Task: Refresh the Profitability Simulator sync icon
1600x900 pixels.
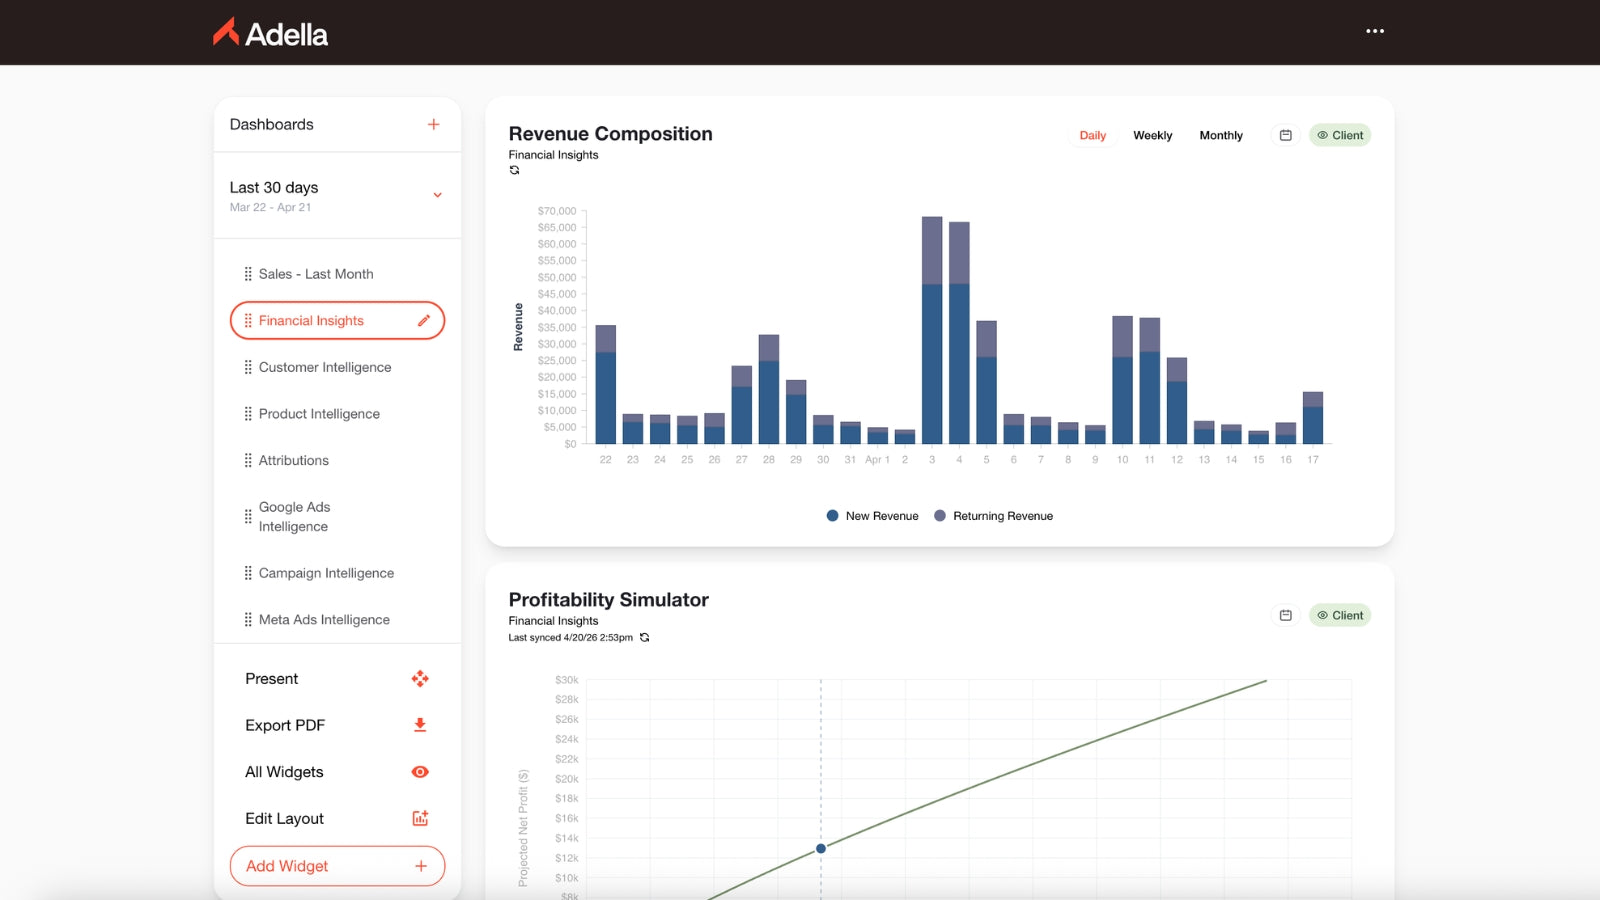Action: coord(644,637)
